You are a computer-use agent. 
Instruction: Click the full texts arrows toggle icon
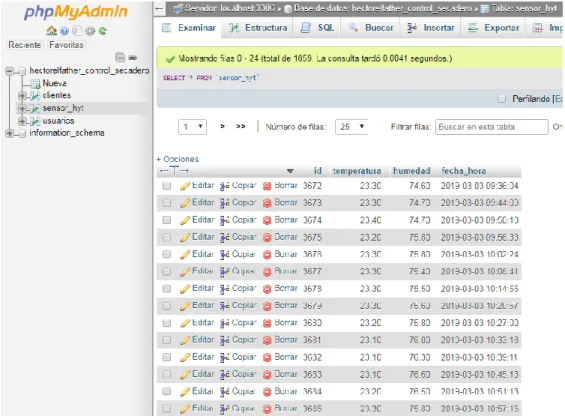tap(174, 171)
